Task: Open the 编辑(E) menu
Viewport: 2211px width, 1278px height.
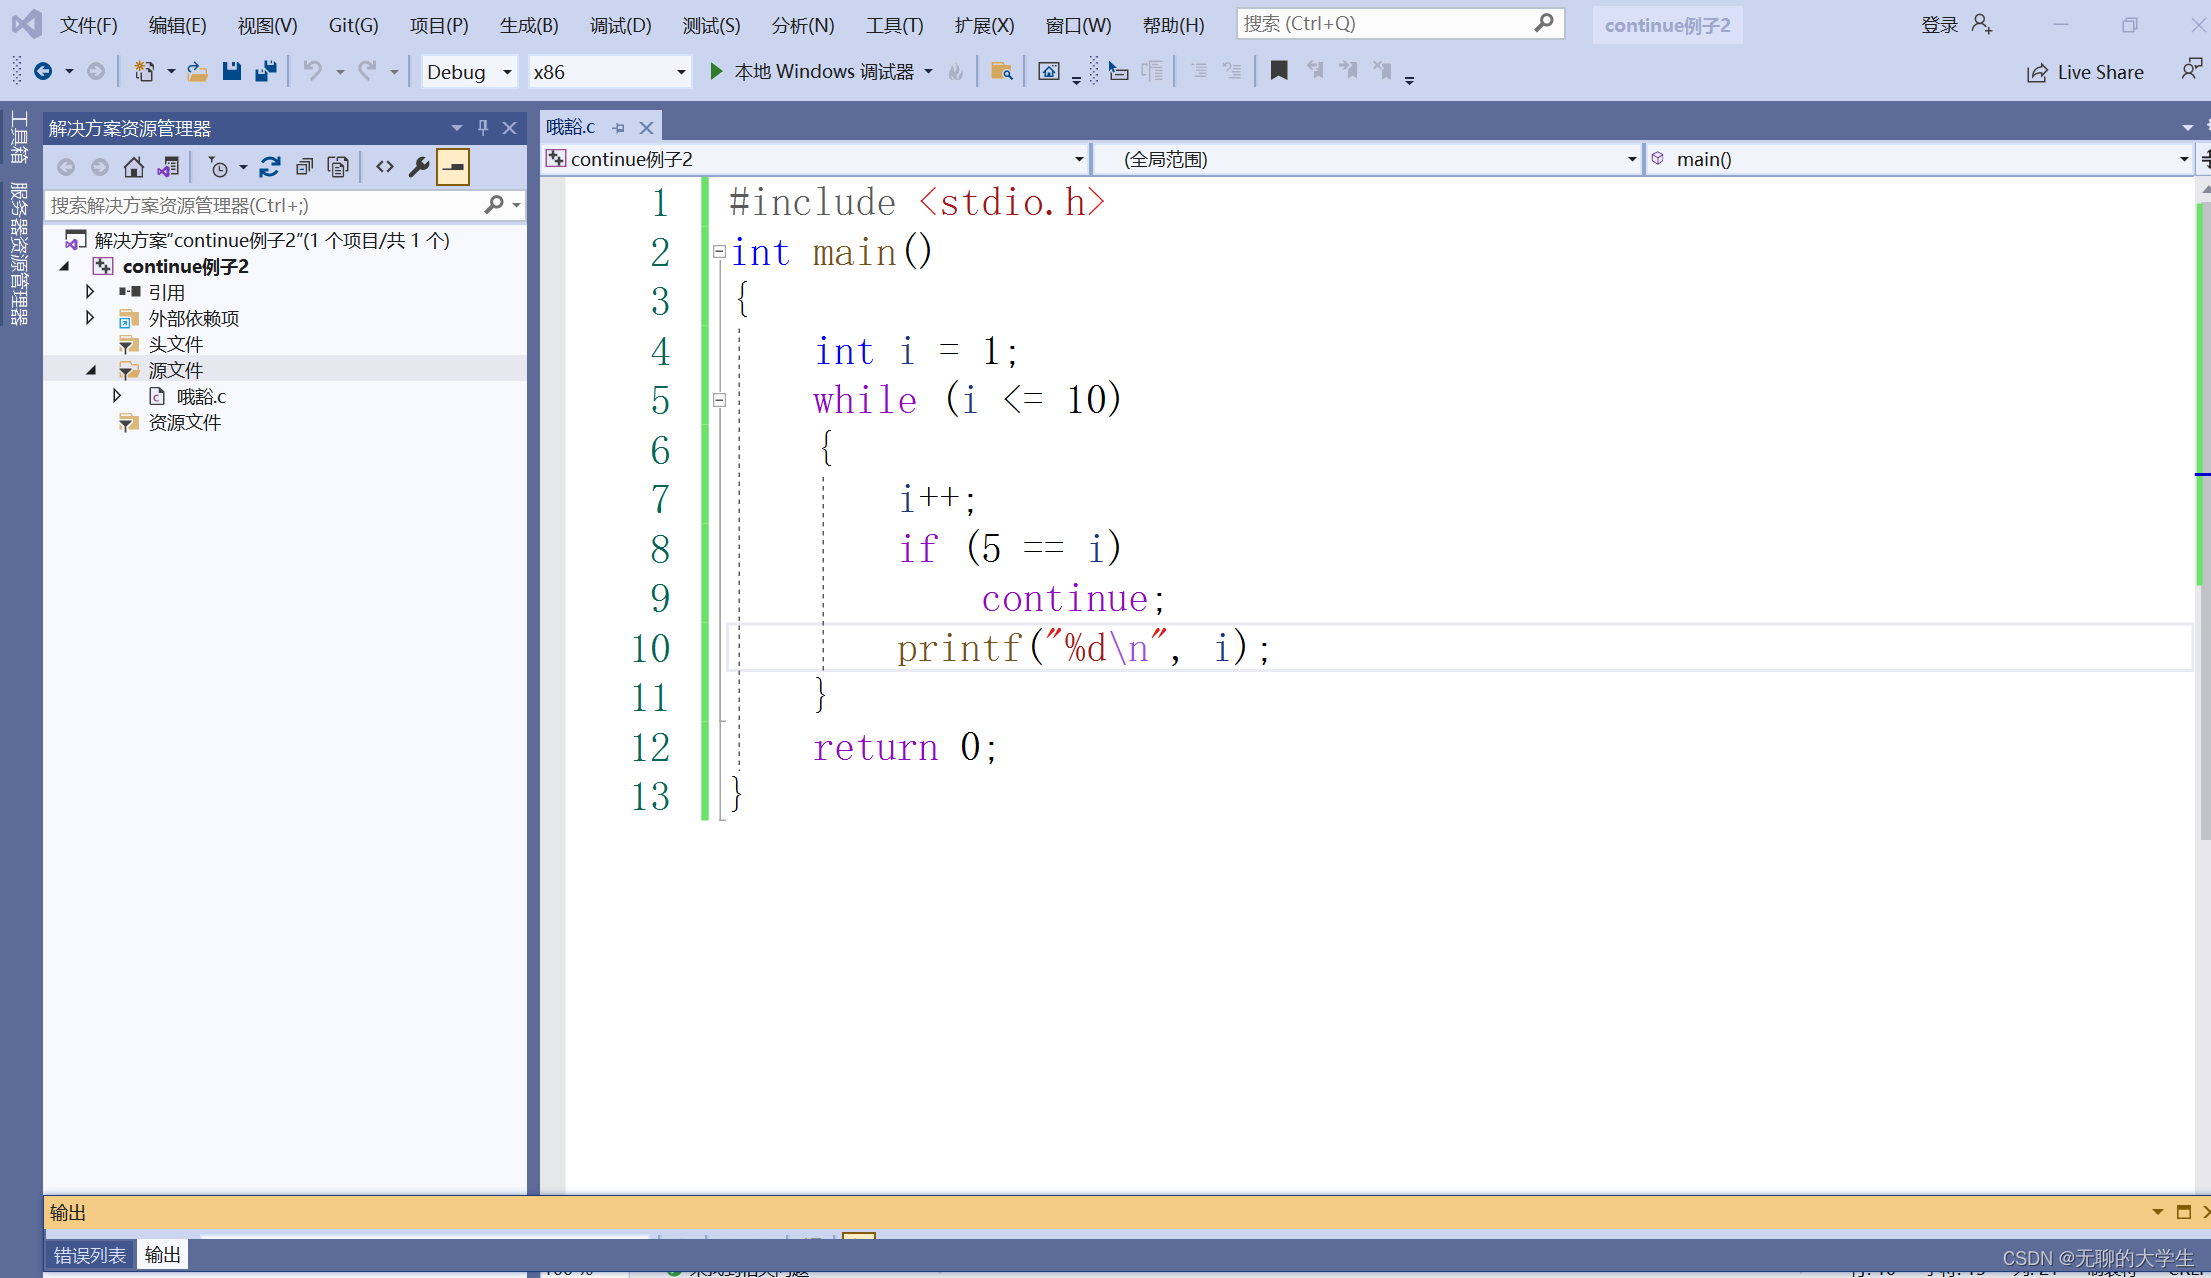Action: click(177, 25)
